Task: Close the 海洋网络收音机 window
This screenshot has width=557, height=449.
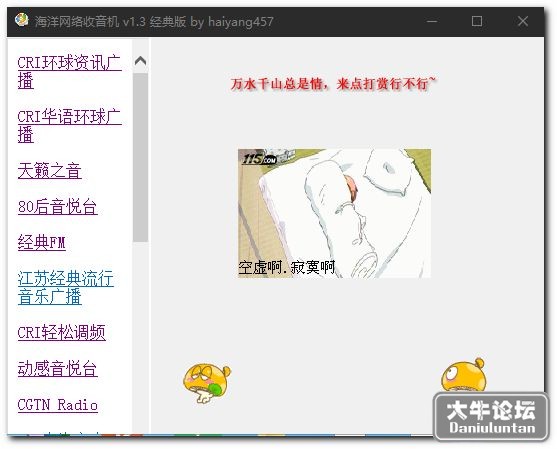Action: point(523,21)
